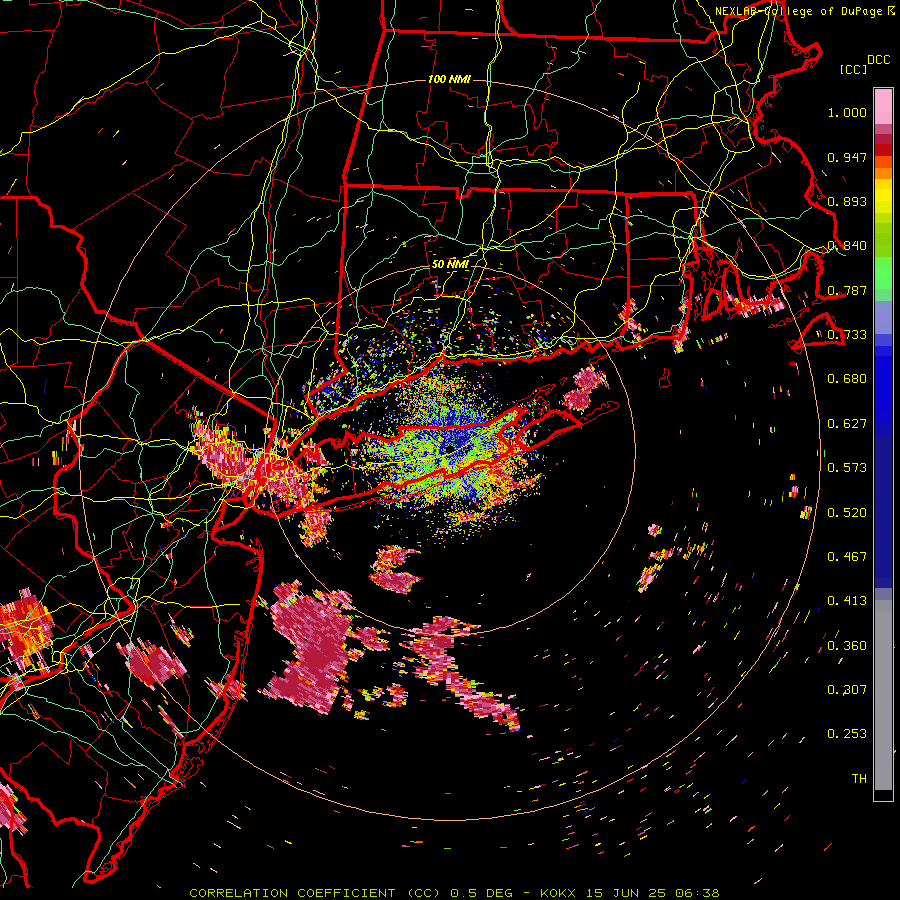Click the pink top segment of color bar

click(x=883, y=106)
